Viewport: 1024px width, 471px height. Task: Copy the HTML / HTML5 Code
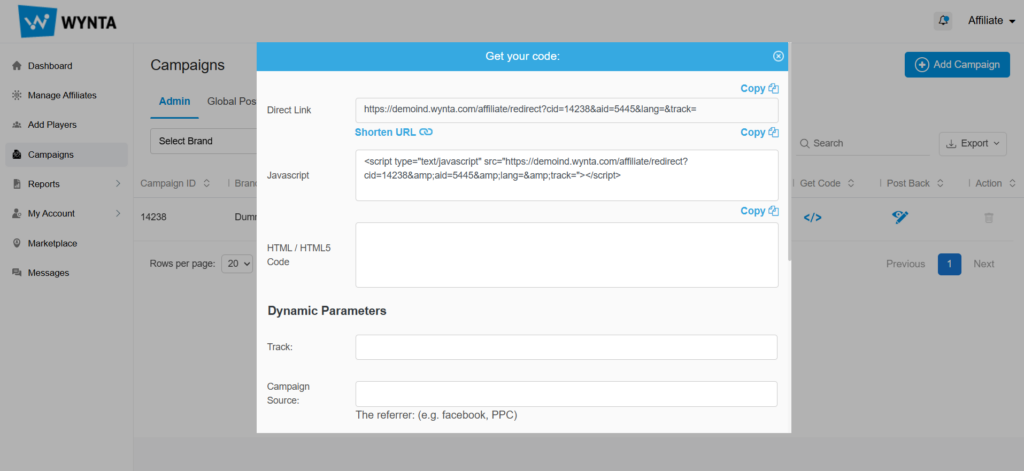[760, 211]
